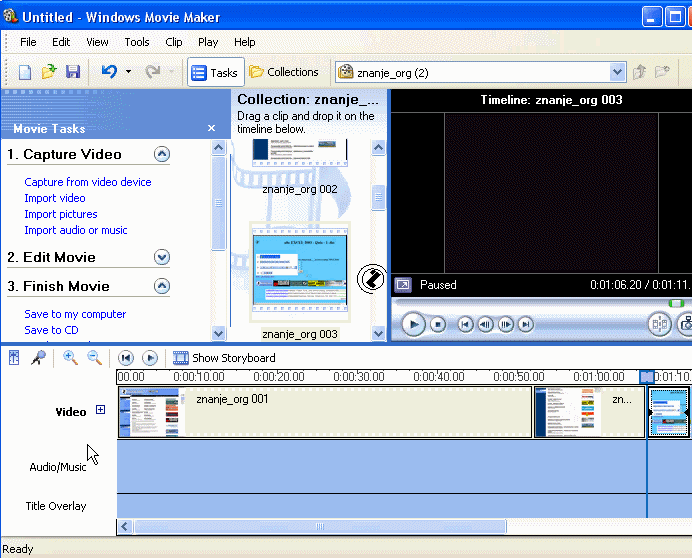The height and width of the screenshot is (558, 692).
Task: Click the timeline horizontal scrollbar thumb
Action: point(320,527)
